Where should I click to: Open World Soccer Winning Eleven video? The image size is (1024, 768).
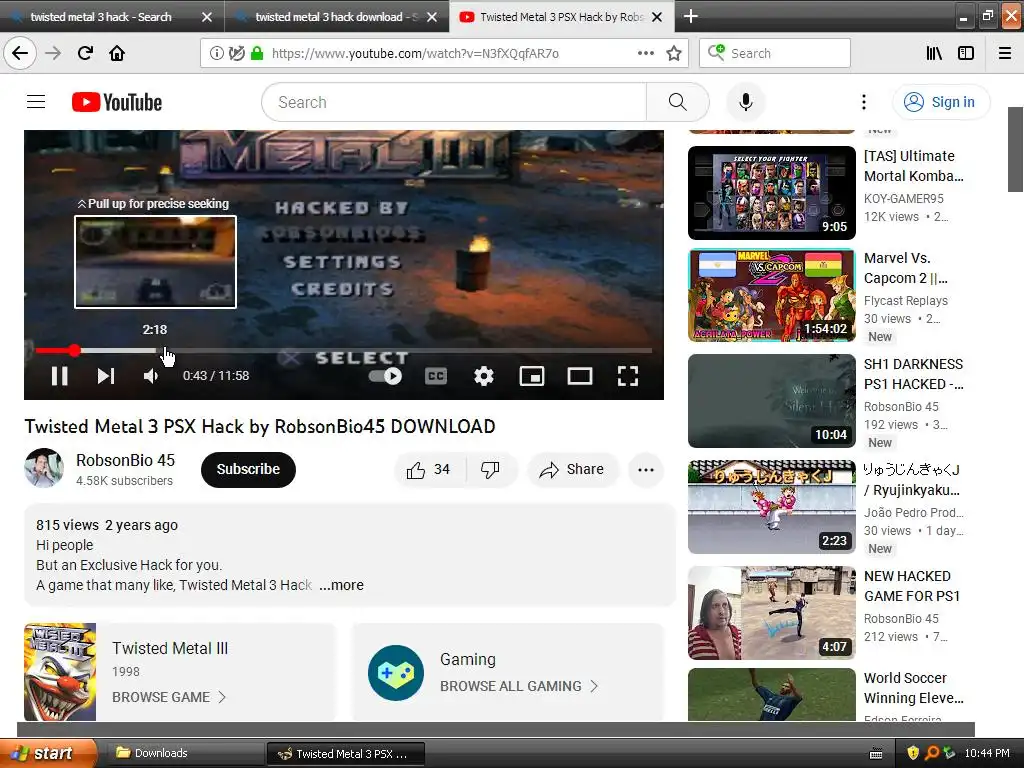click(x=771, y=695)
